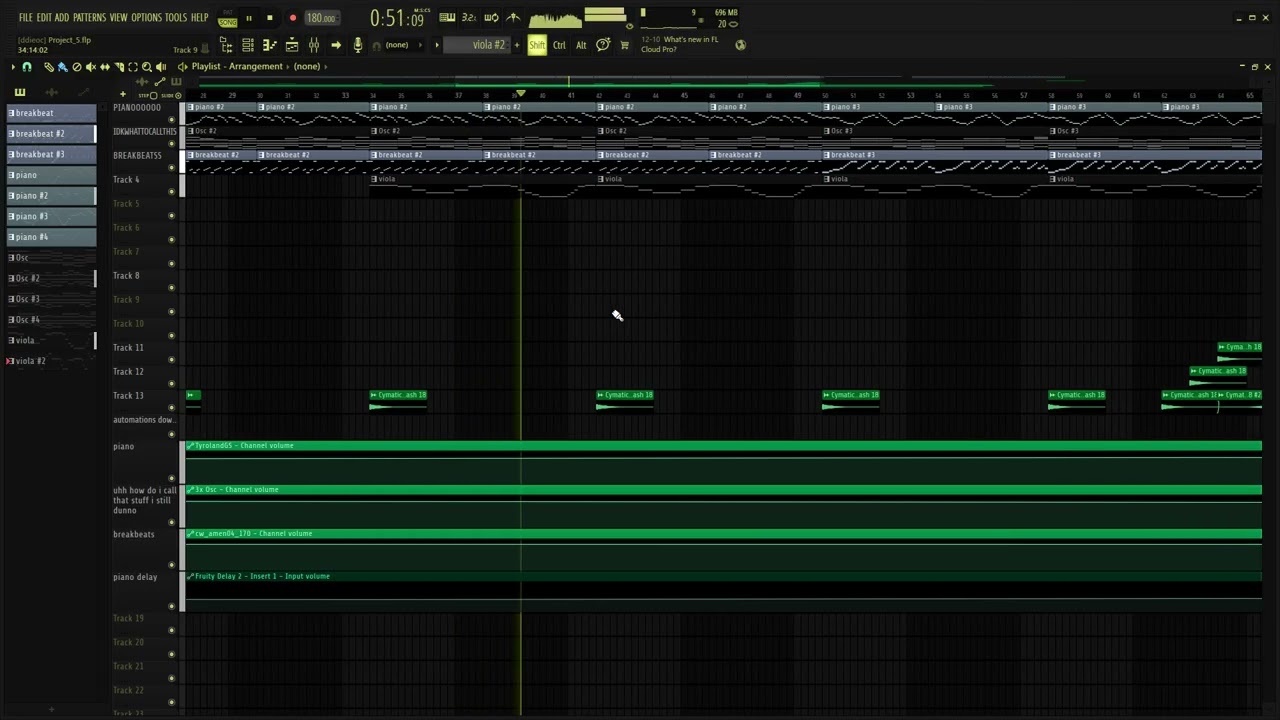Click the piano roll steps icon
The image size is (1280, 720).
pos(270,45)
